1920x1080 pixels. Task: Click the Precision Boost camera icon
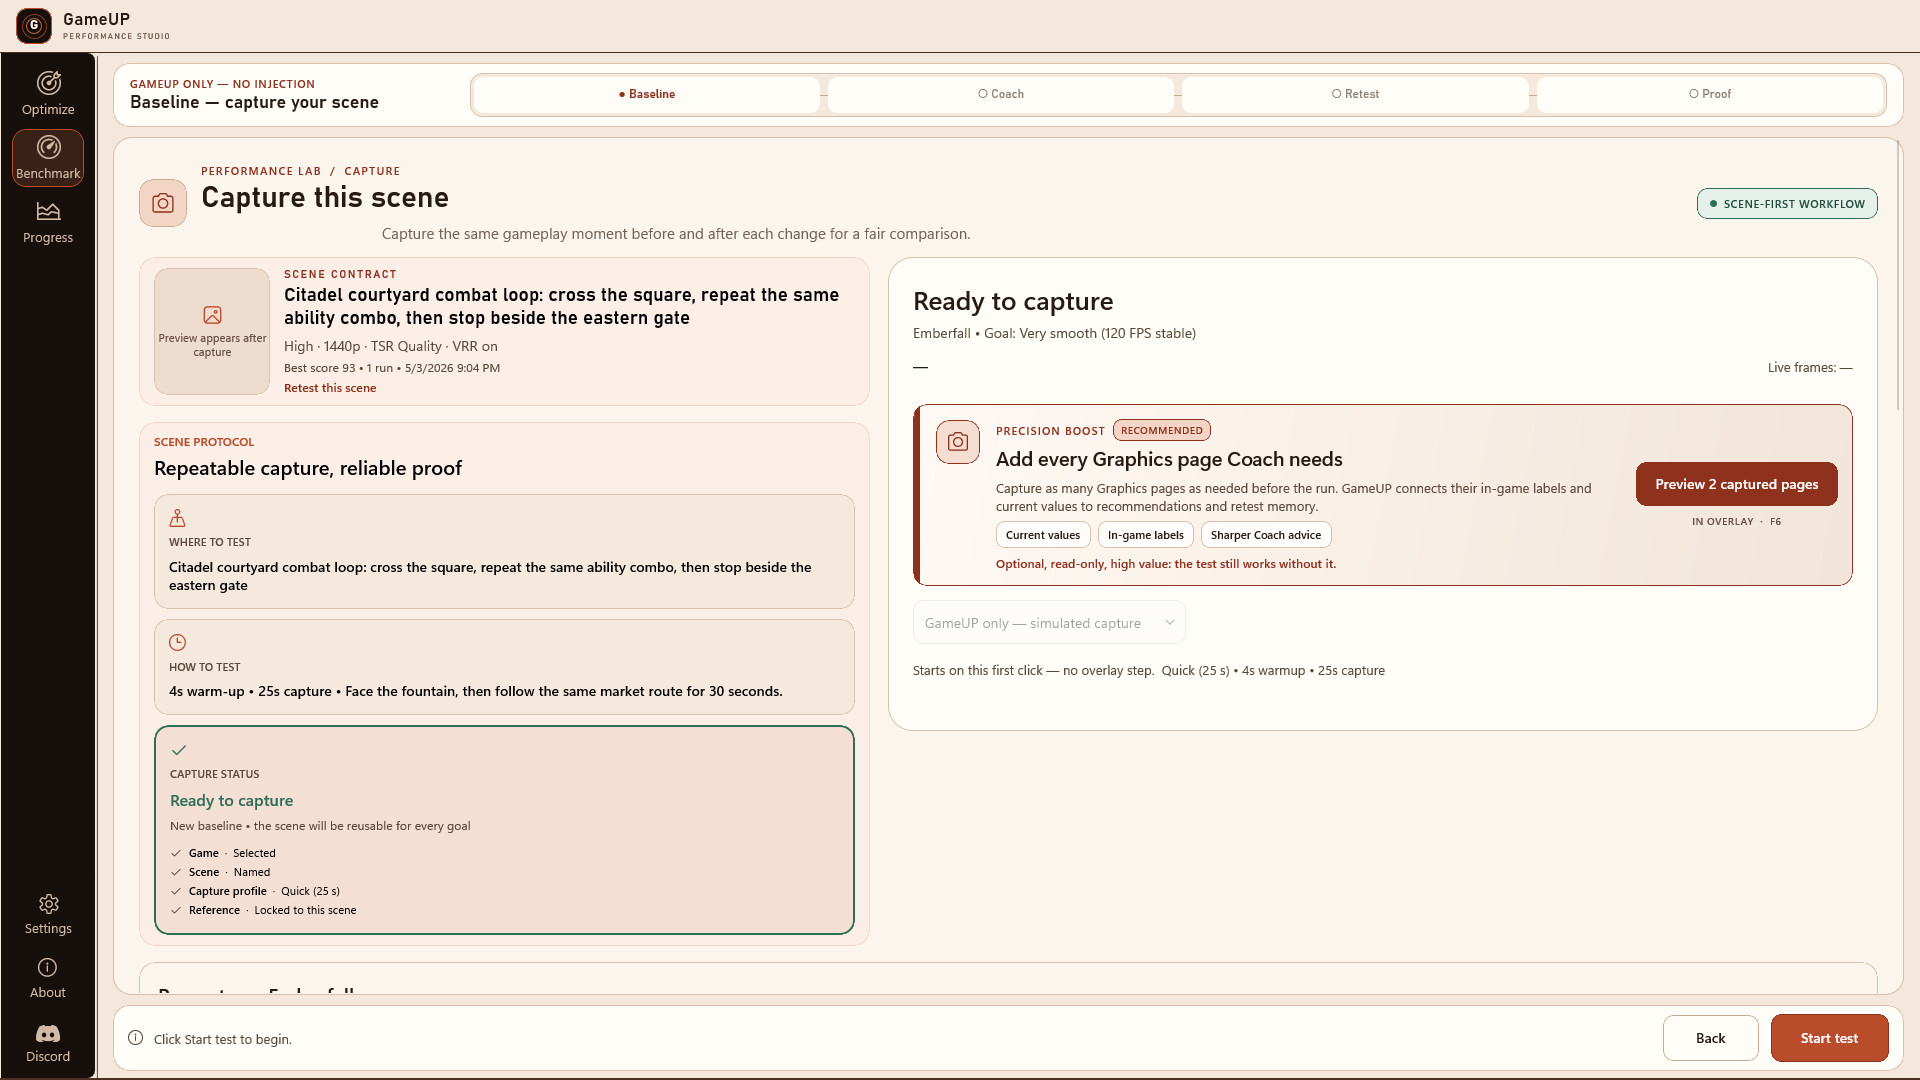click(x=958, y=442)
